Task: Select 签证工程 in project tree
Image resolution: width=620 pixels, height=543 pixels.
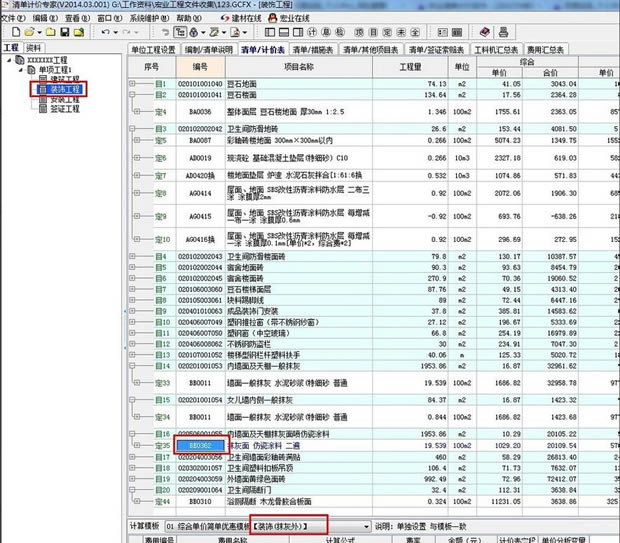Action: (60, 109)
